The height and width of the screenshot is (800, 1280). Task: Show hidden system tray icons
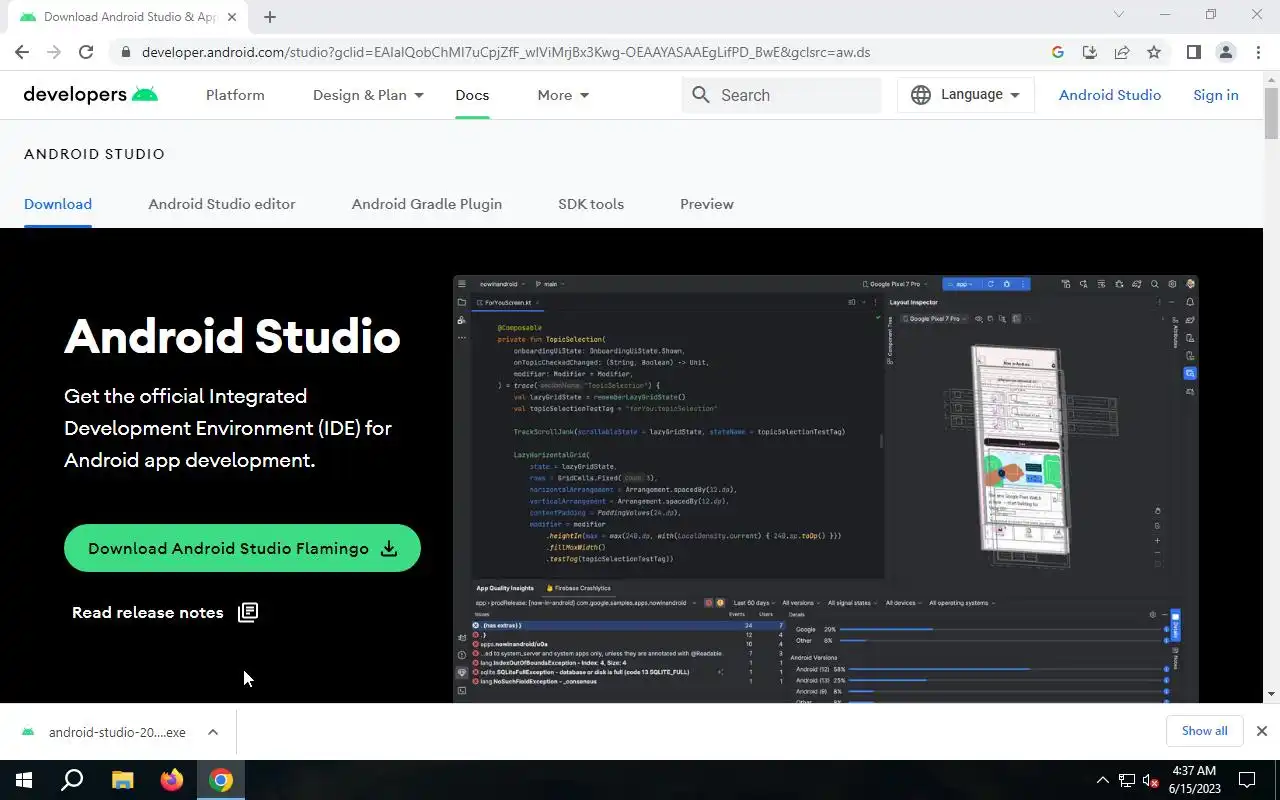tap(1103, 780)
